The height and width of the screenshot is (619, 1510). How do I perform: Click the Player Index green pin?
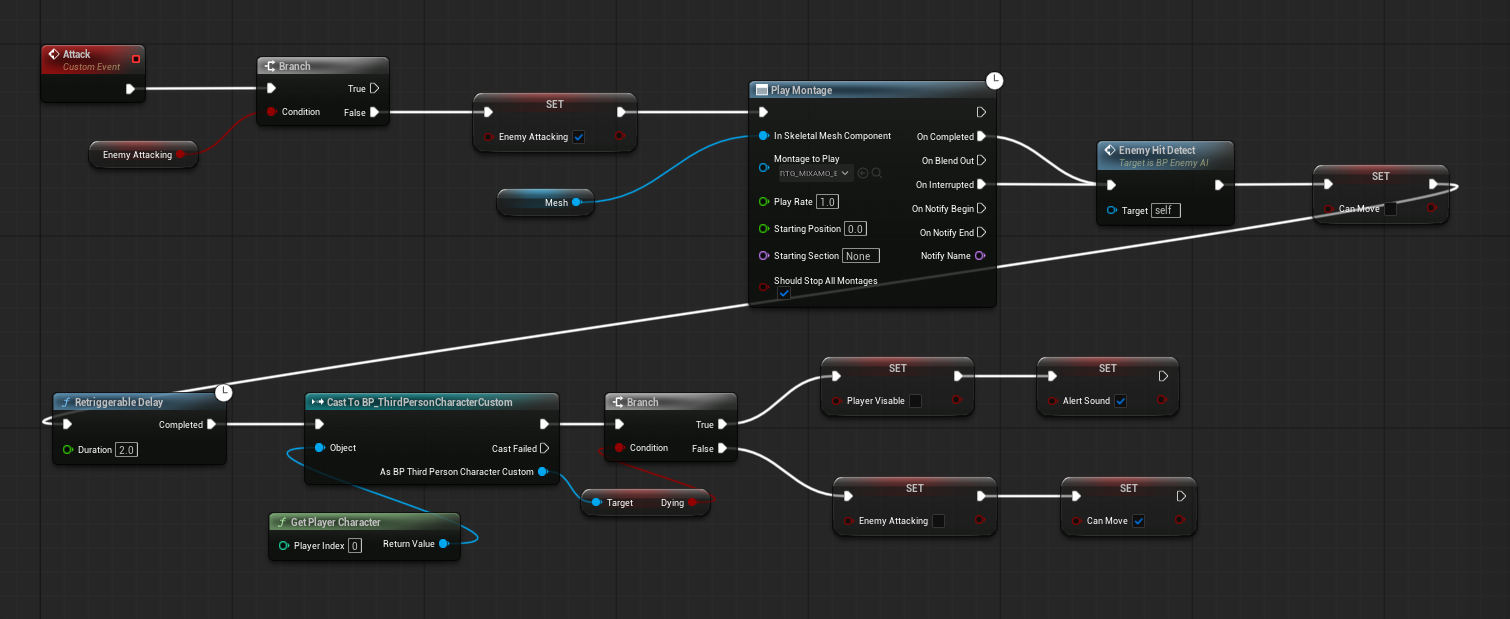(284, 546)
